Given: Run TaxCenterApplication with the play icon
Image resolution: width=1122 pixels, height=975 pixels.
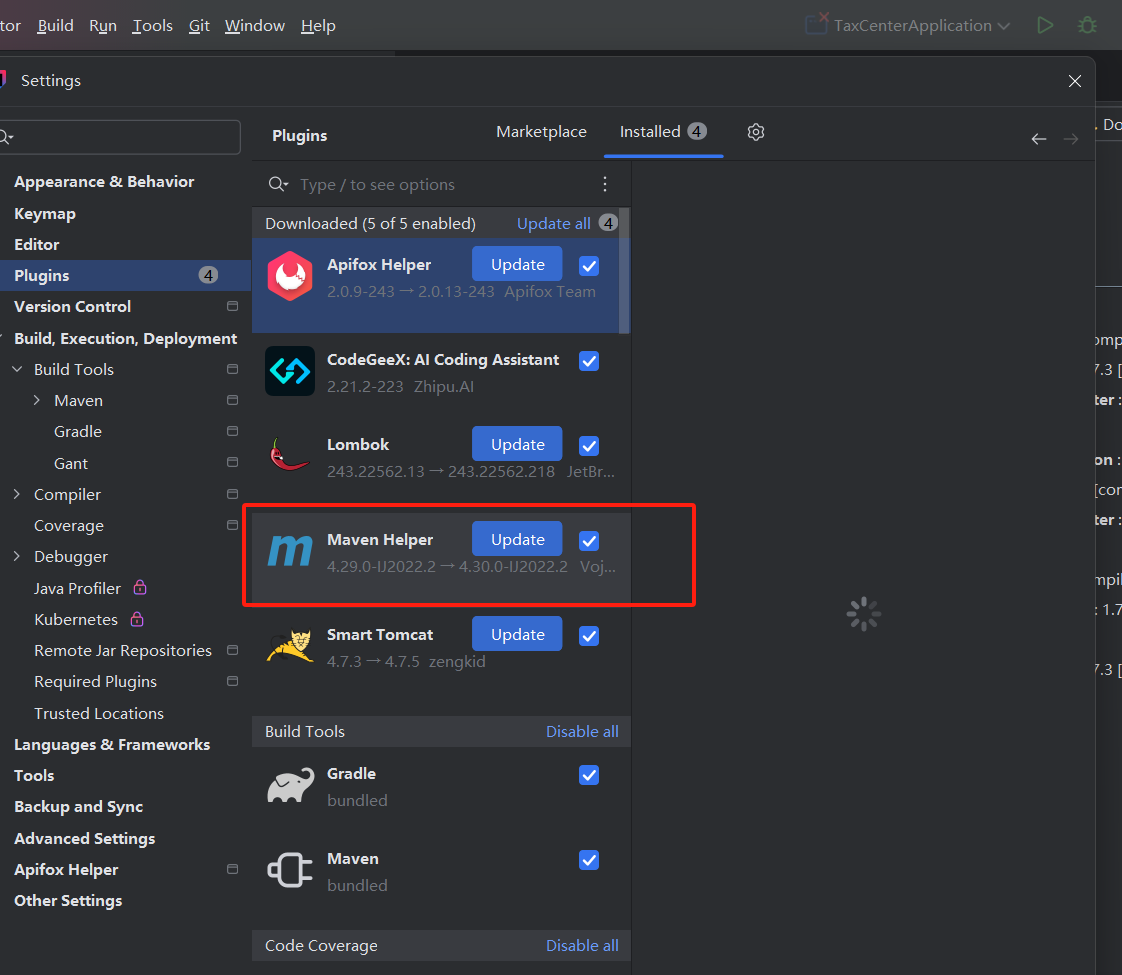Looking at the screenshot, I should 1045,26.
